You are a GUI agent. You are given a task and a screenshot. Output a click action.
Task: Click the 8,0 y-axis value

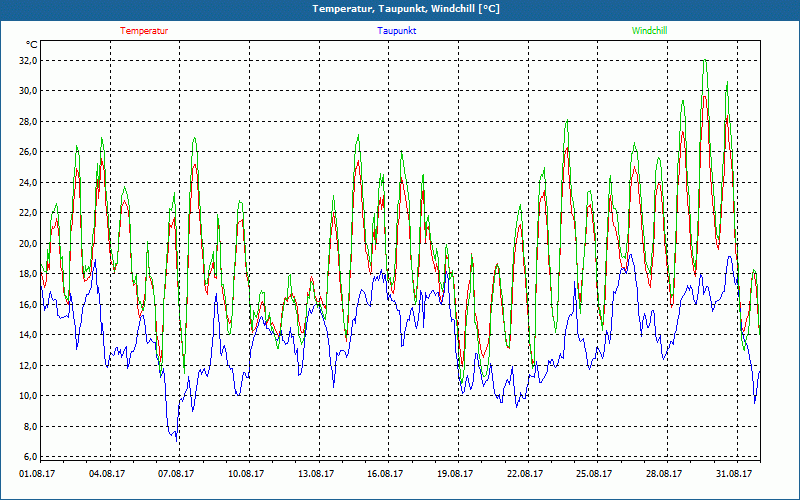tap(31, 427)
